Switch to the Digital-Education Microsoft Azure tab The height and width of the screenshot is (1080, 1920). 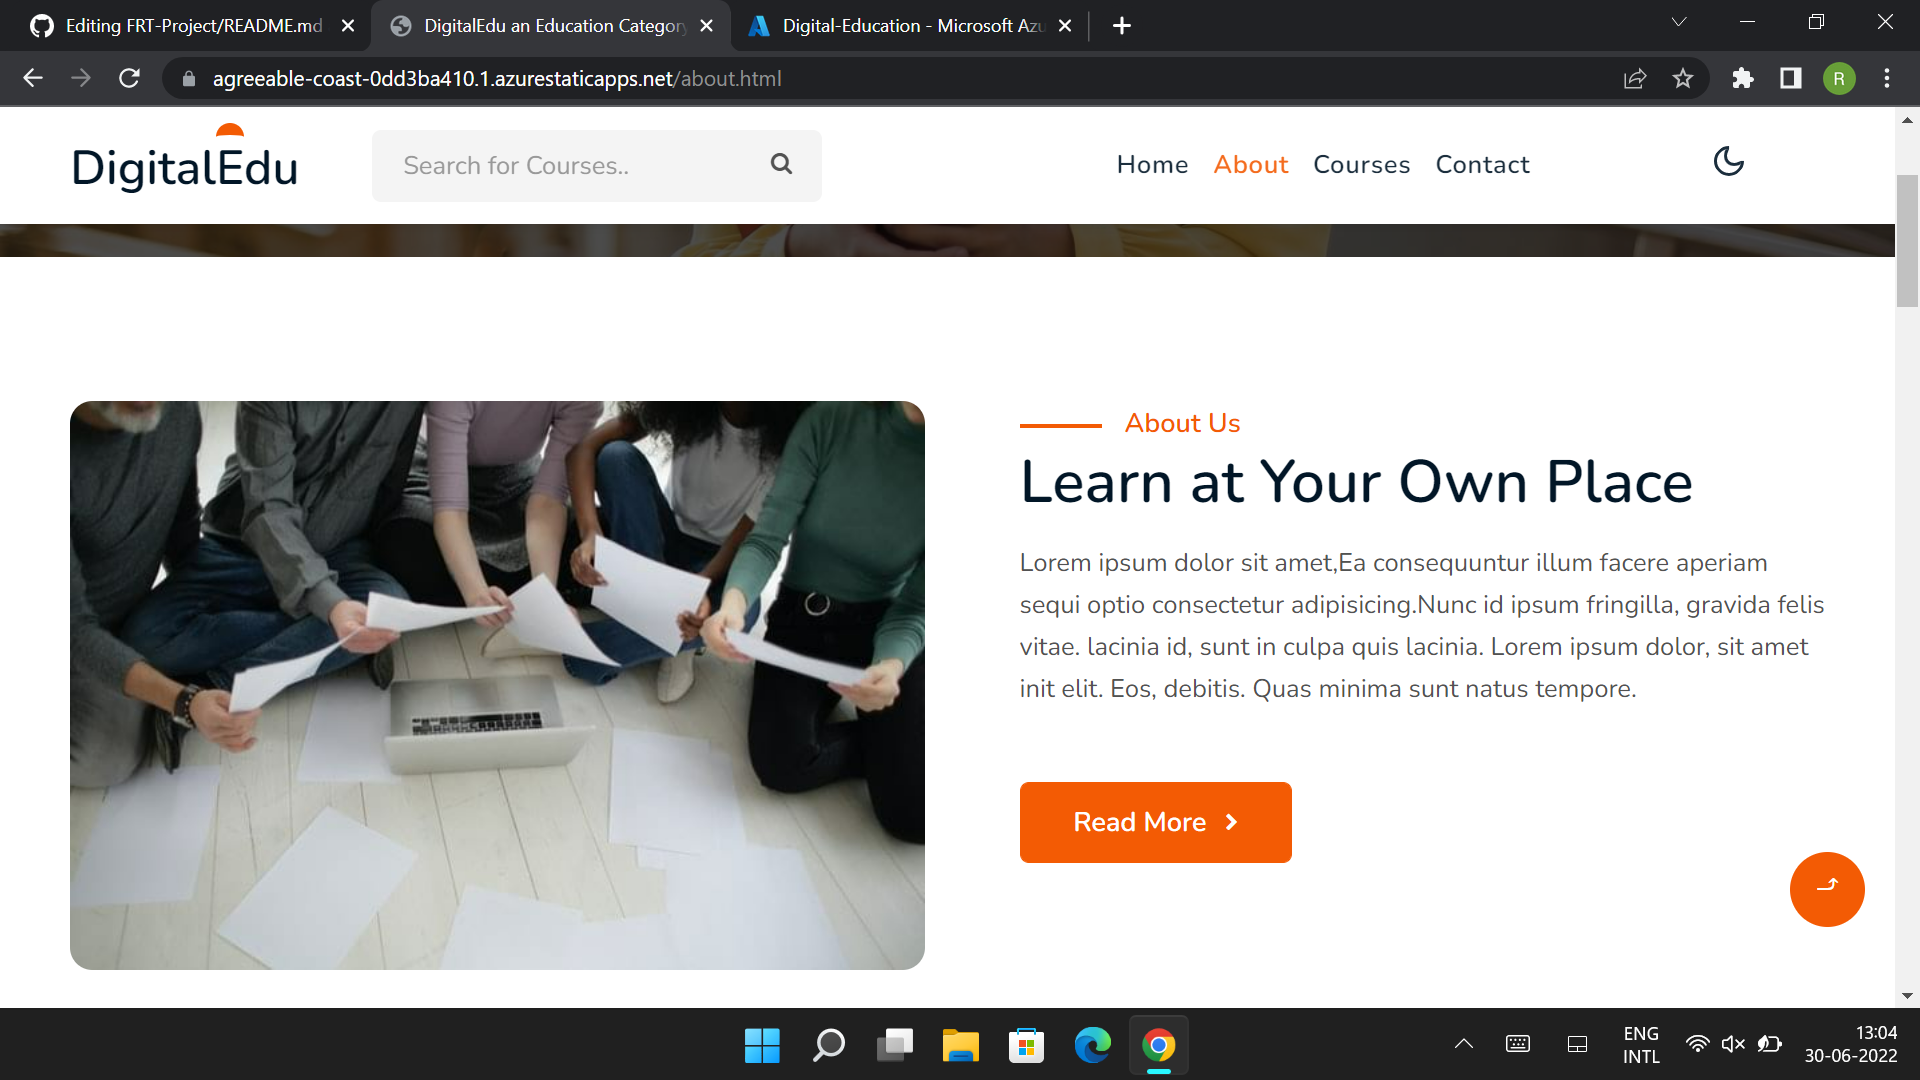(x=910, y=26)
